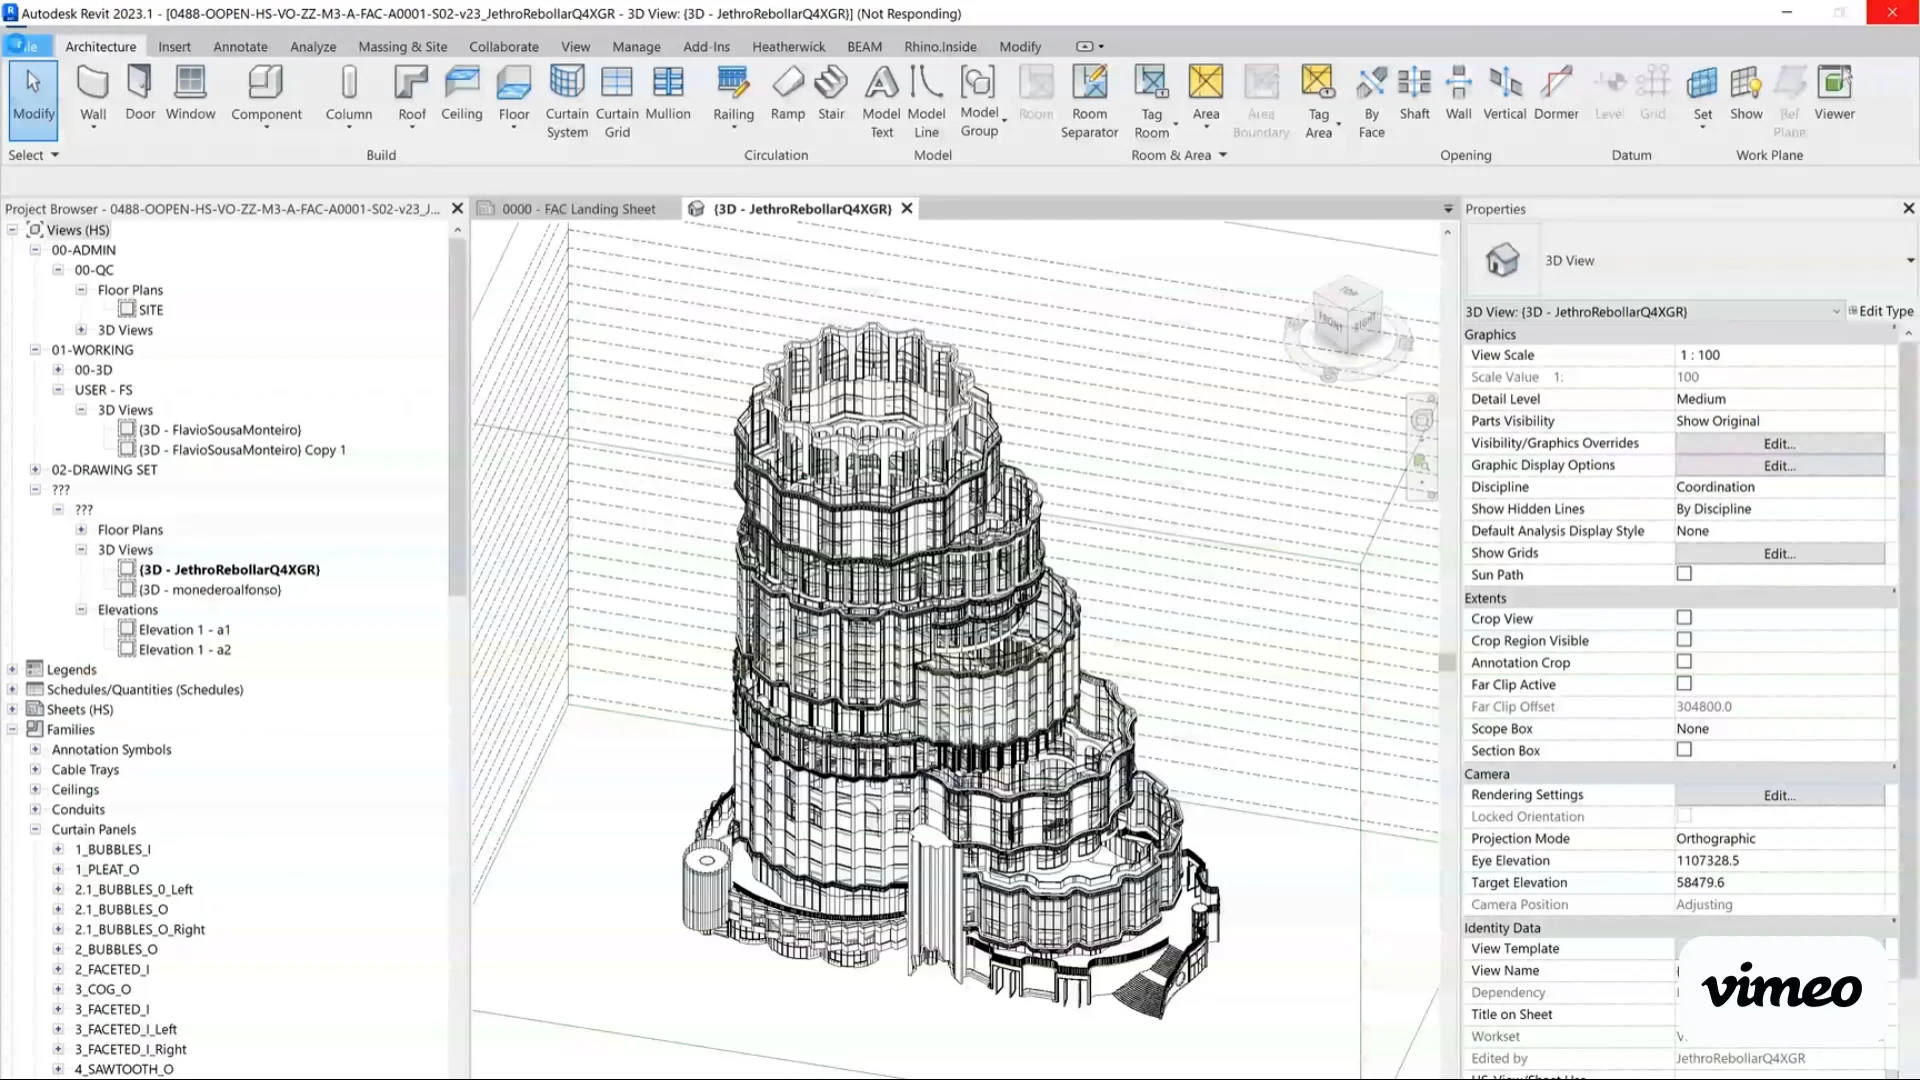Open the Shaft opening tool
This screenshot has height=1080, width=1920.
click(1414, 95)
